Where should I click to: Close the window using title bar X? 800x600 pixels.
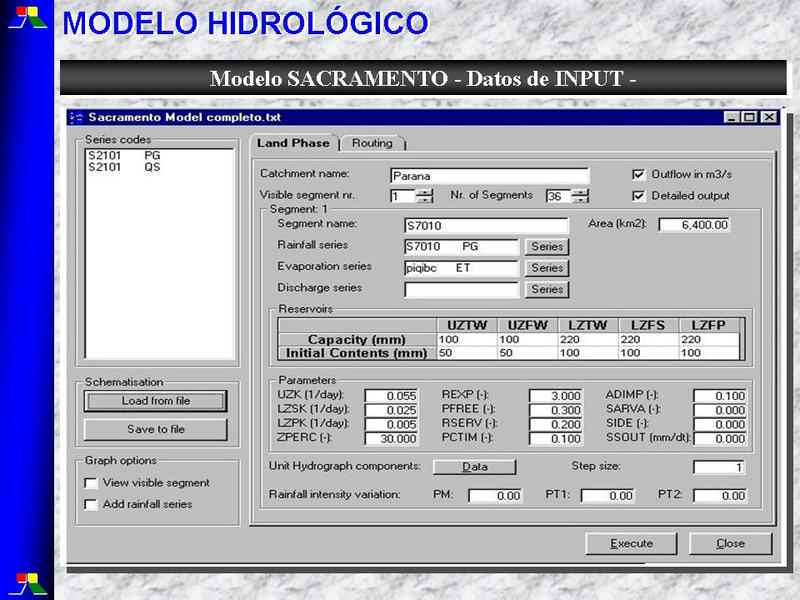tap(768, 117)
